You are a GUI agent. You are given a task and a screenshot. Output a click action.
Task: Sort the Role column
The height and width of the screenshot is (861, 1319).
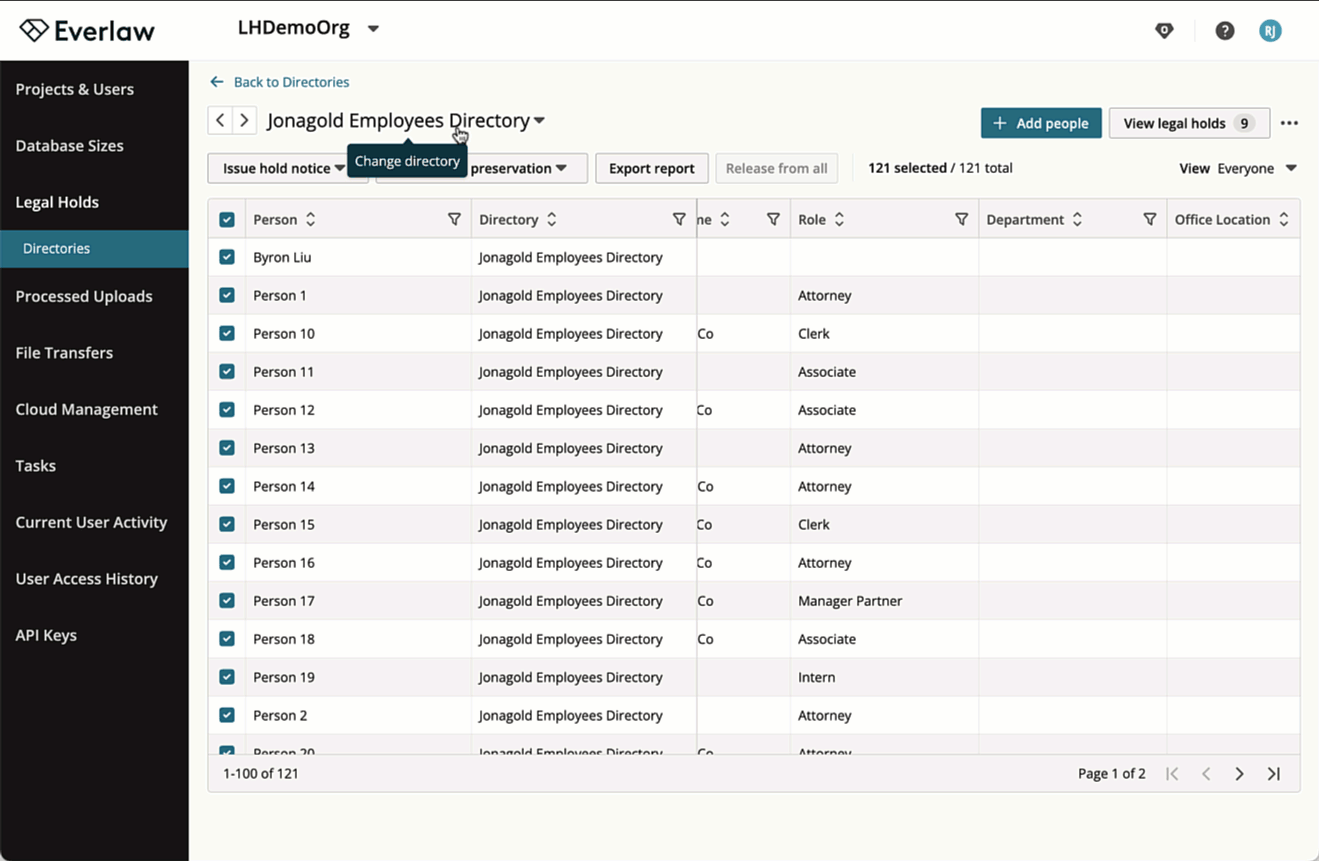tap(839, 219)
